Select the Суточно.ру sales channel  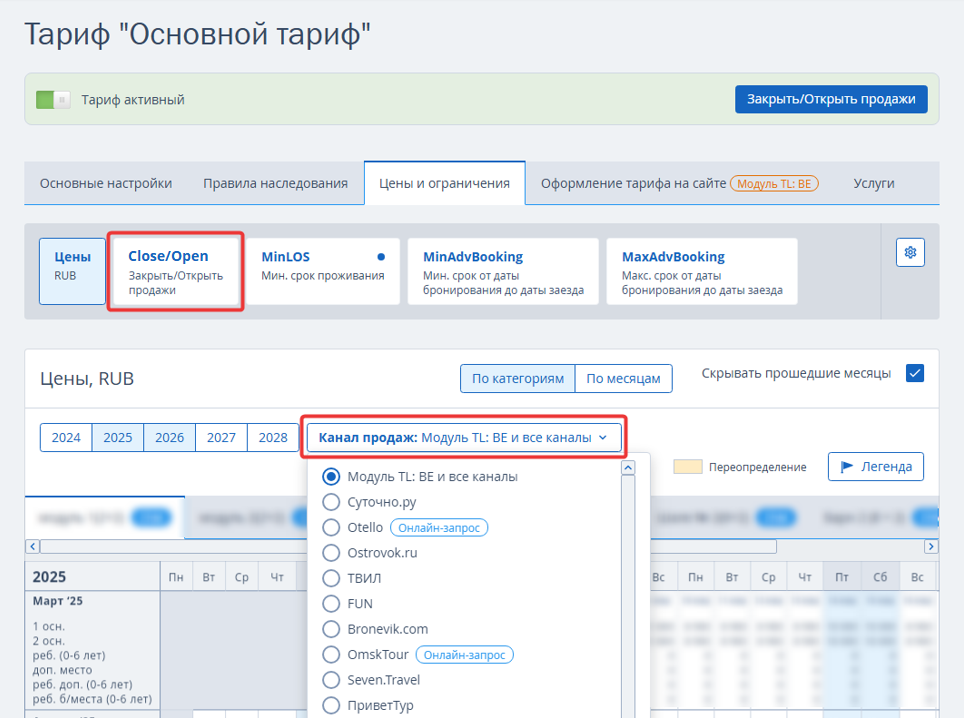click(332, 502)
